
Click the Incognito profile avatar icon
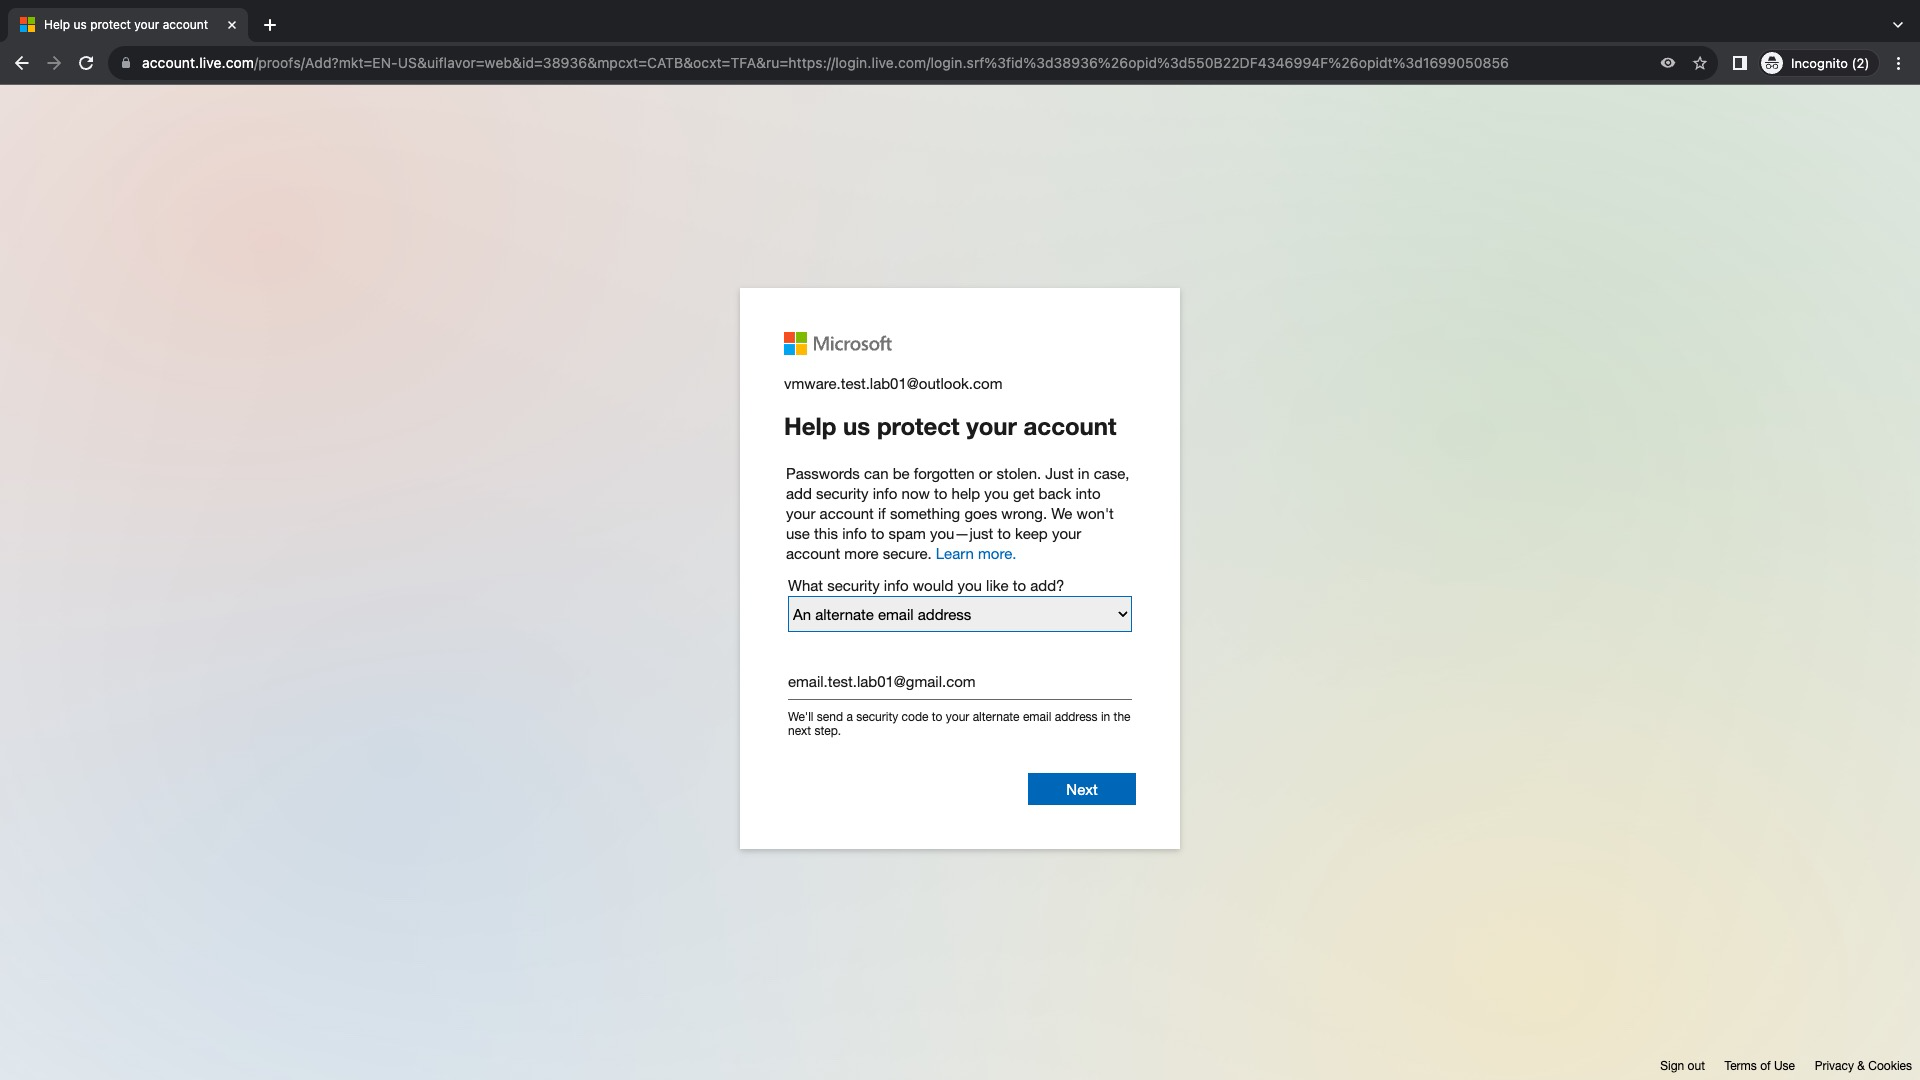pyautogui.click(x=1773, y=62)
